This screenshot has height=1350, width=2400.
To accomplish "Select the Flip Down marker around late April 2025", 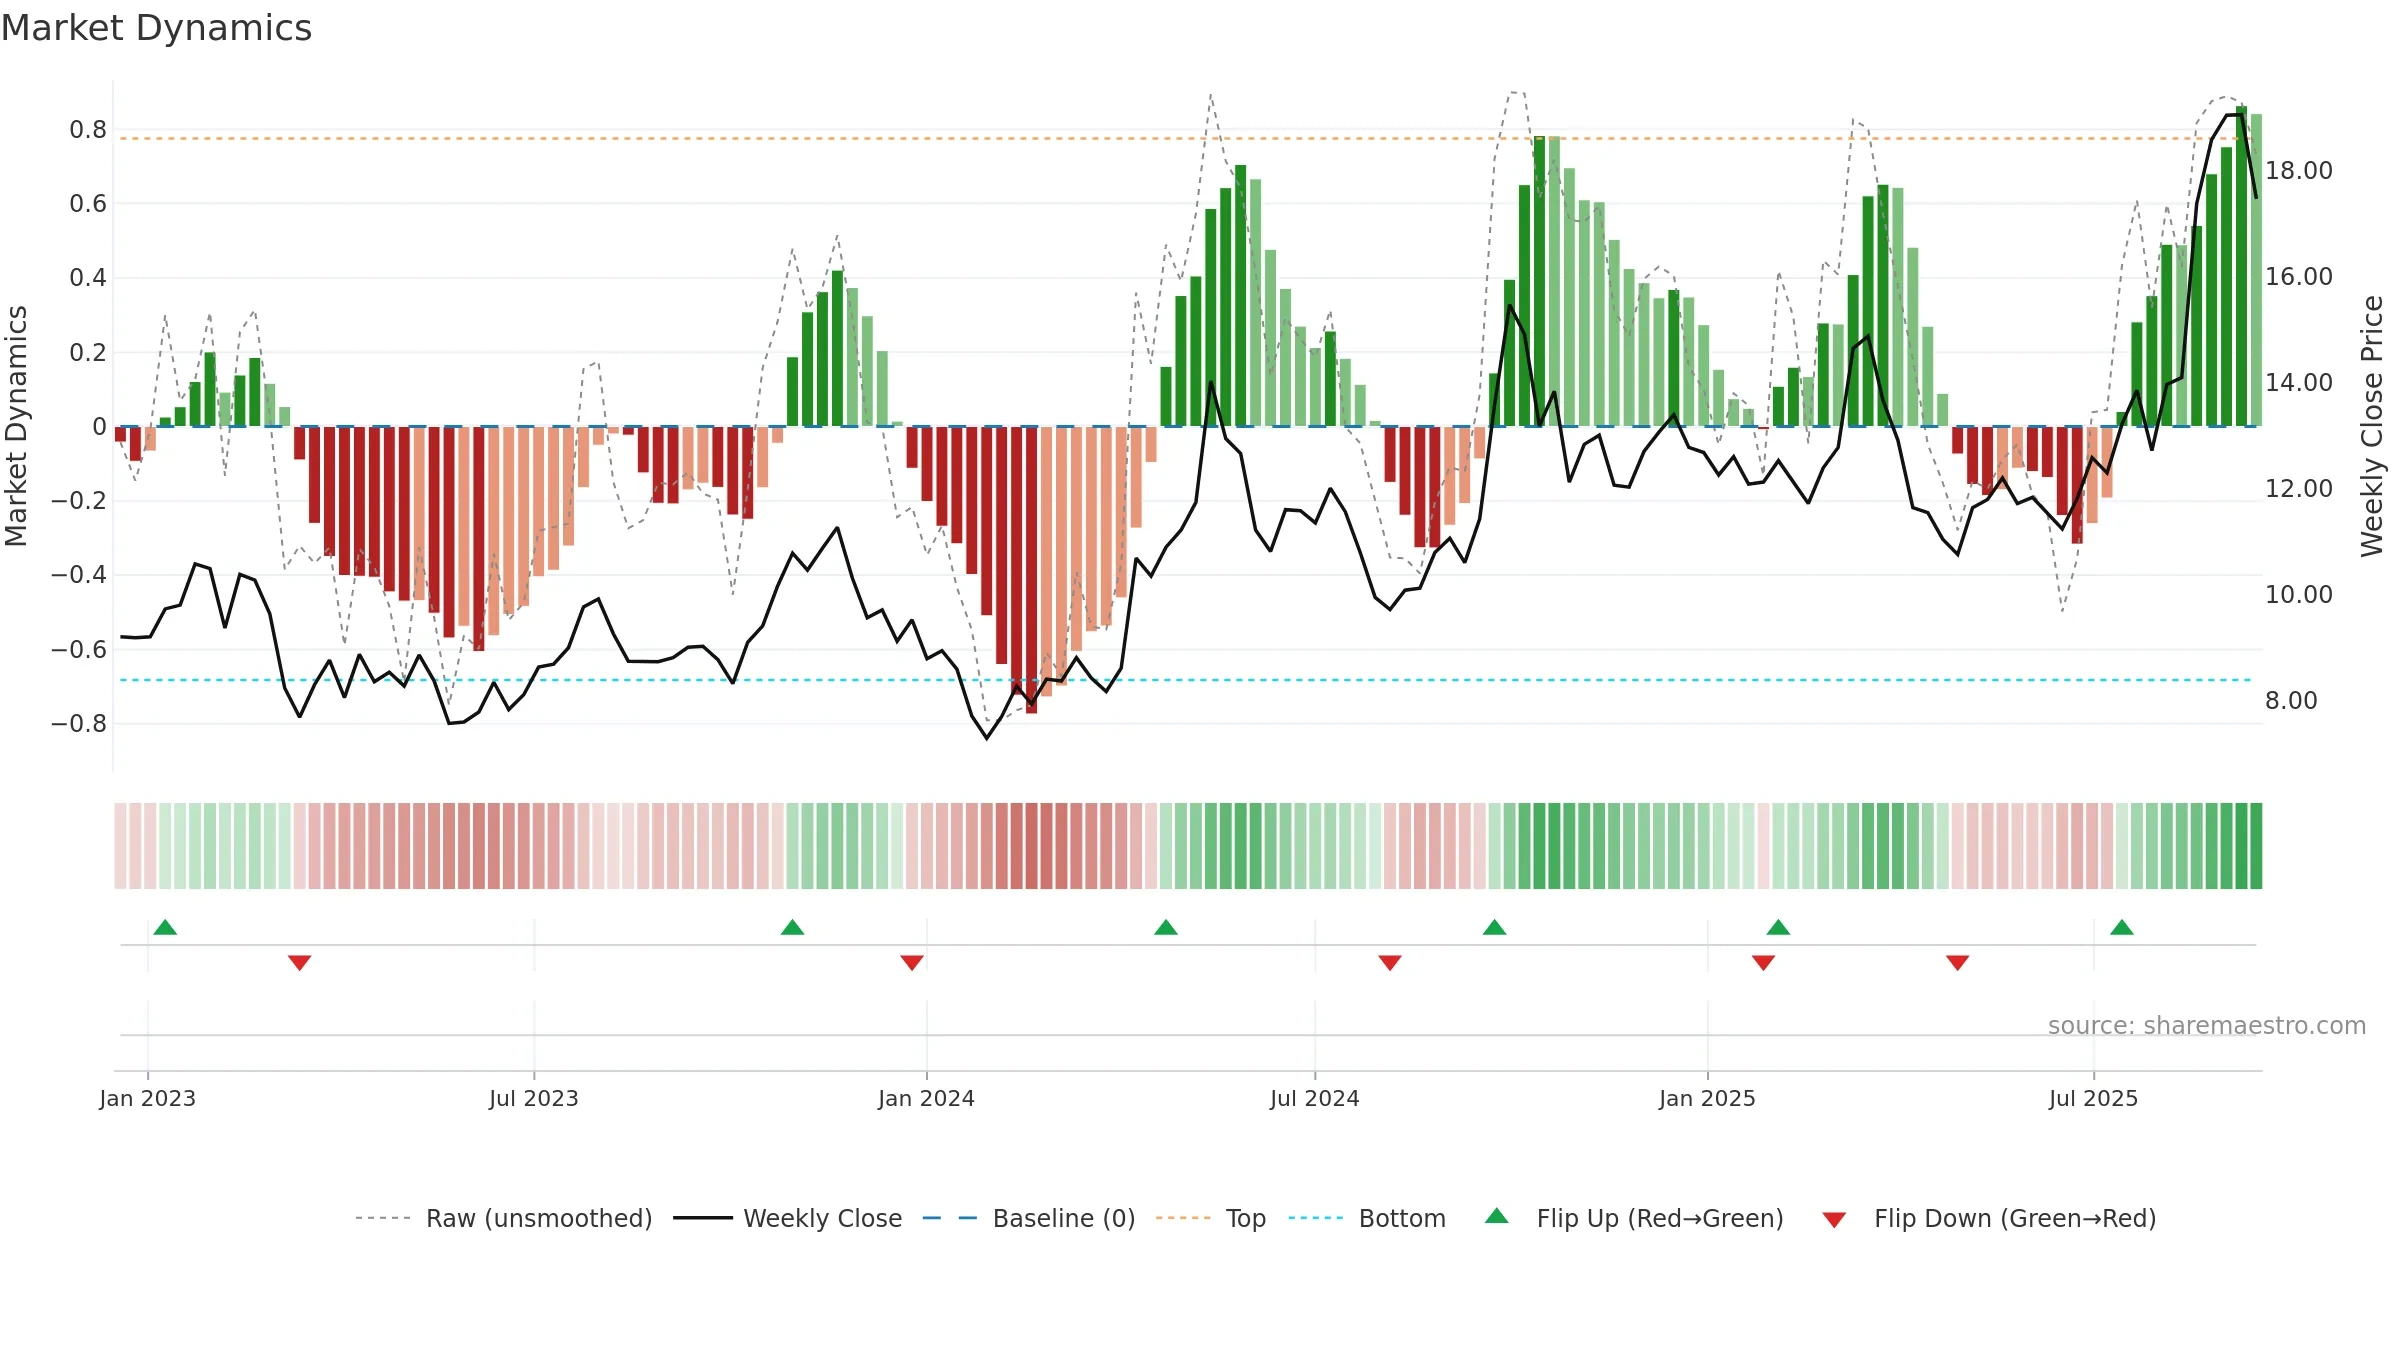I will (x=1958, y=963).
